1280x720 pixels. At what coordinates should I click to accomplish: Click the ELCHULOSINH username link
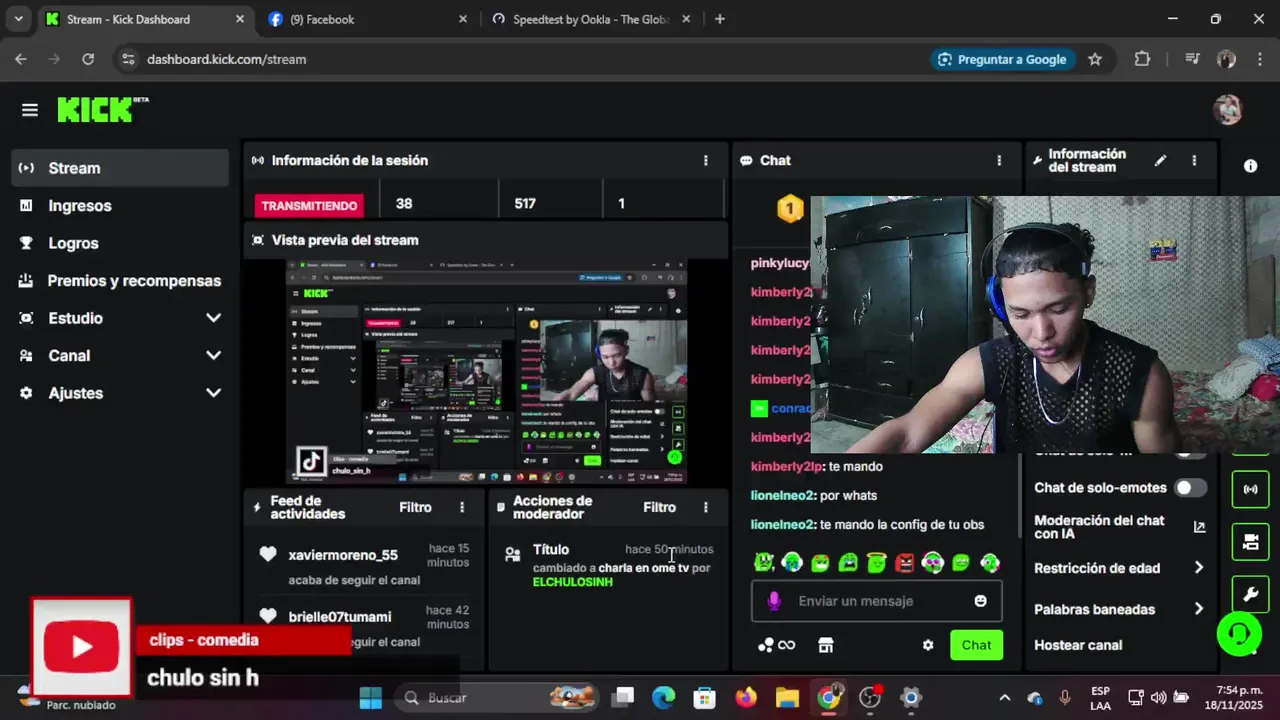[573, 582]
